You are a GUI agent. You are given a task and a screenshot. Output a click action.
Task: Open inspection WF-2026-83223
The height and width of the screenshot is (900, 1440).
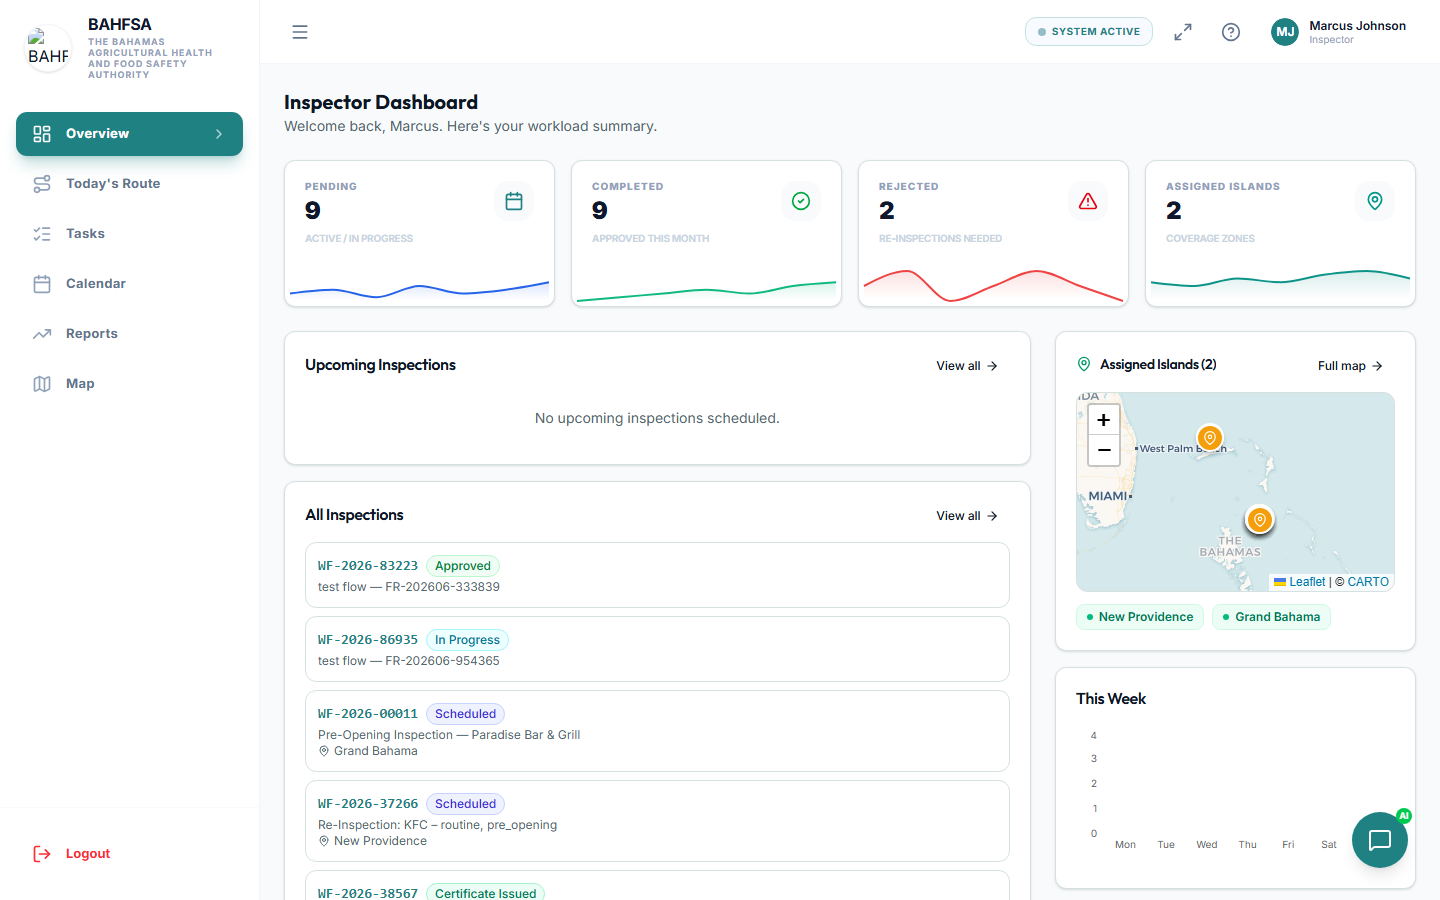(x=657, y=575)
